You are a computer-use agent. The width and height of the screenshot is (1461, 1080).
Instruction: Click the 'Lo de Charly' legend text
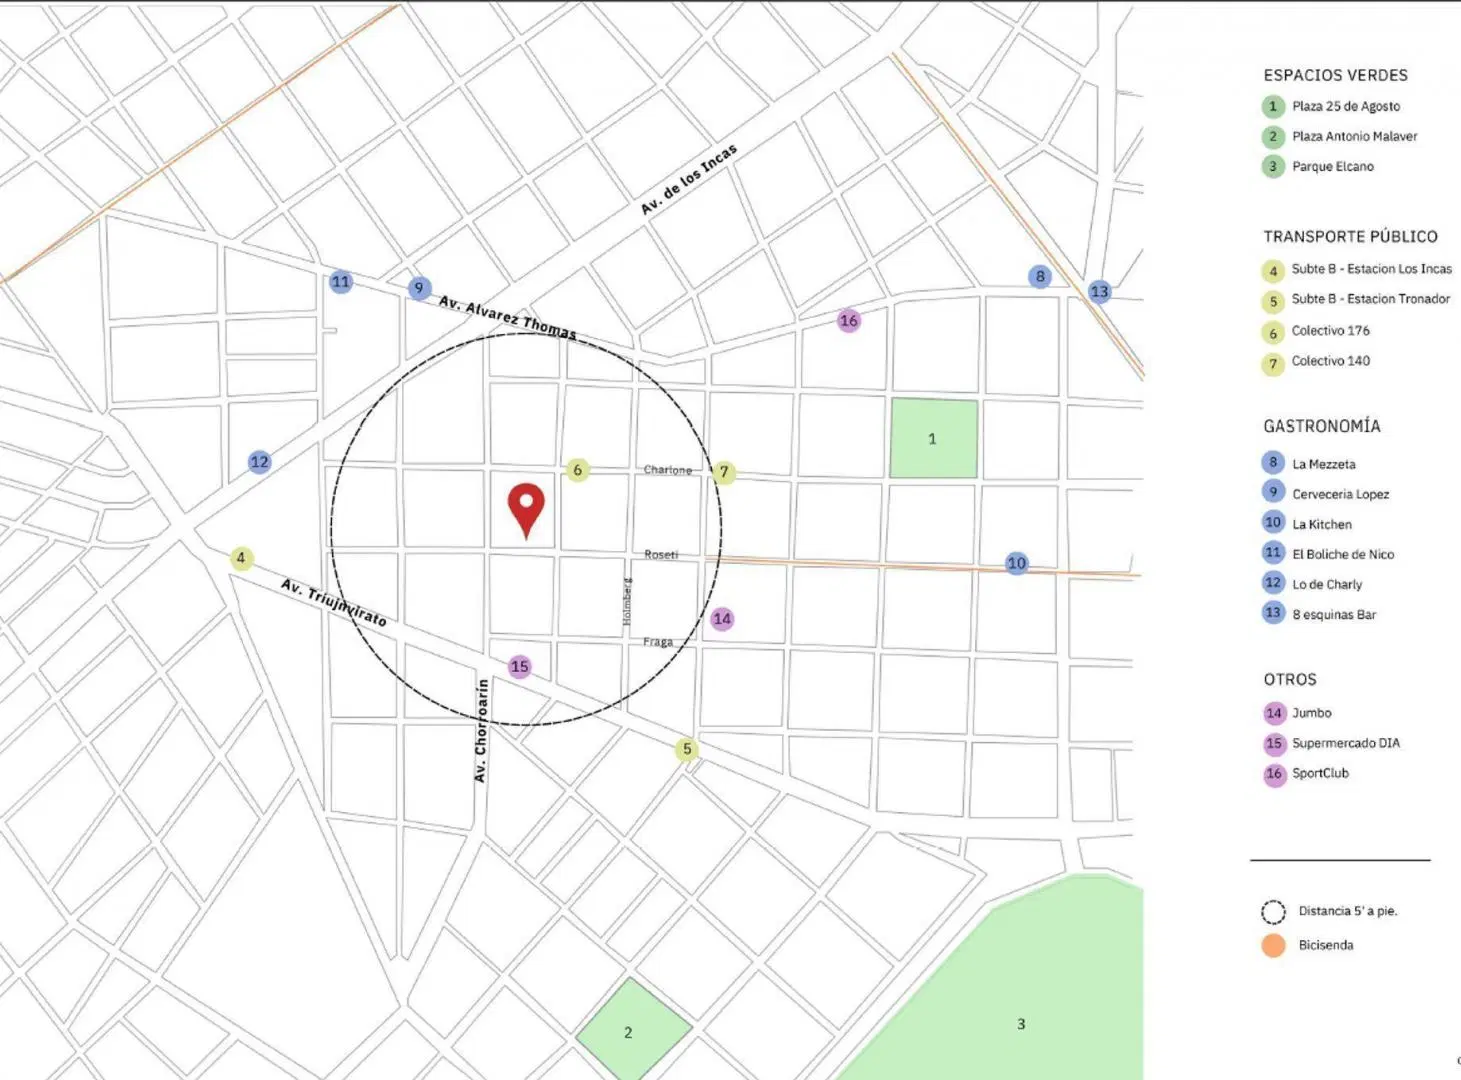click(x=1327, y=584)
